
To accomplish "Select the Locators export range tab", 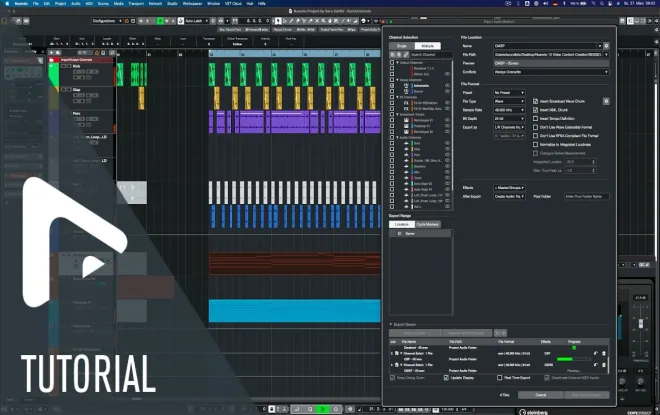I will (x=402, y=224).
